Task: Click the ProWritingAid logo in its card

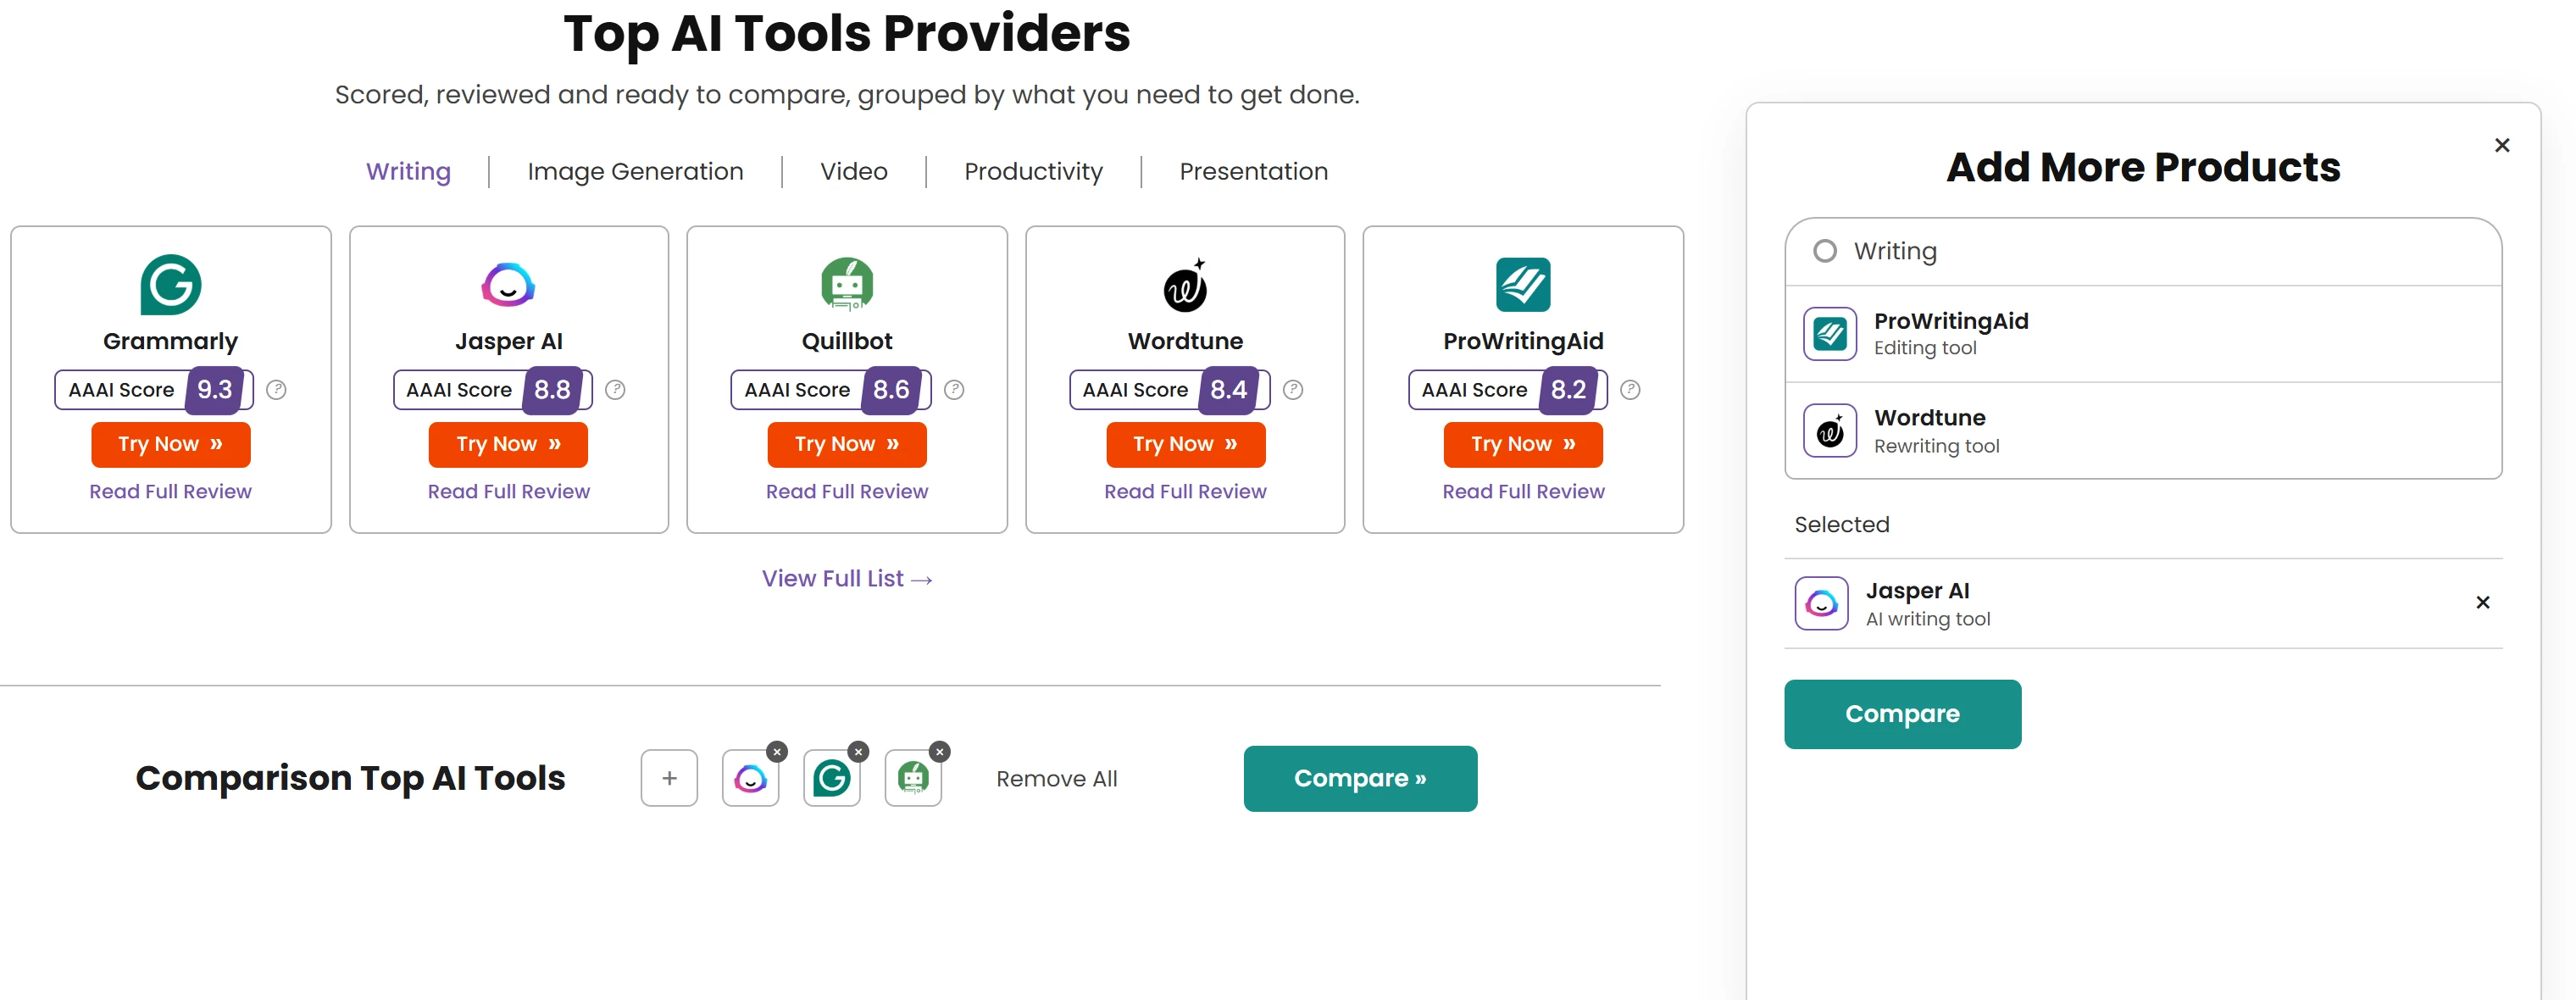Action: (1523, 285)
